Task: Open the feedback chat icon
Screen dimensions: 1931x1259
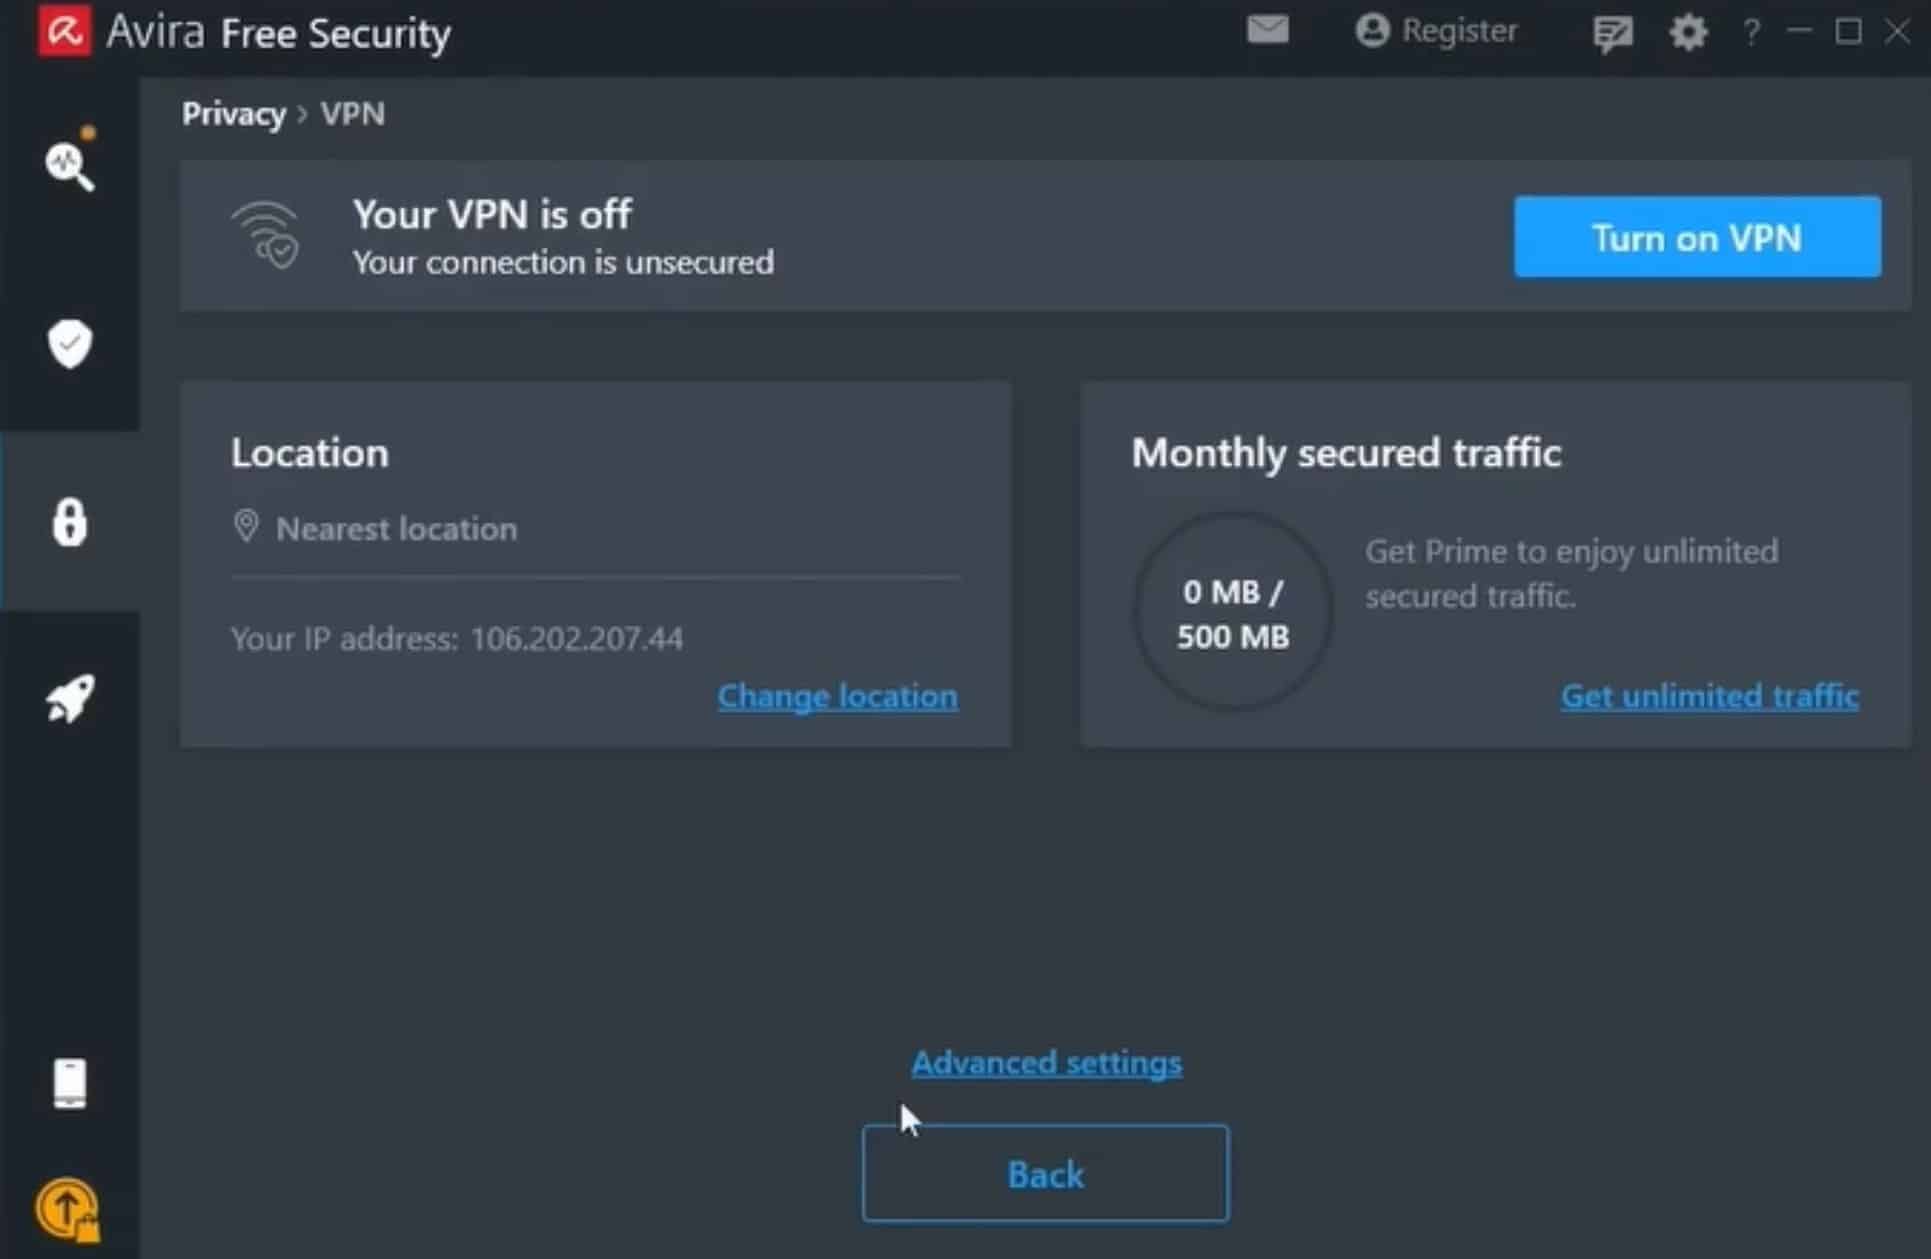Action: click(x=1612, y=33)
